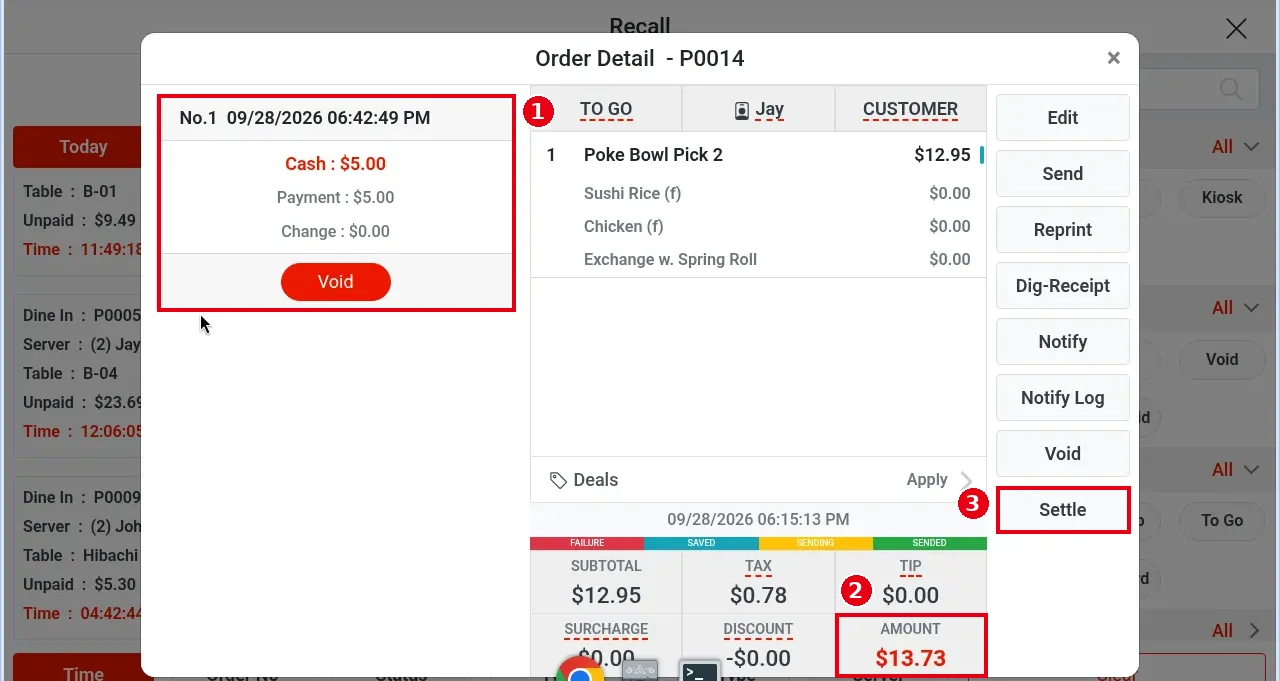Expand the bottom All chevron in Recall
Screen dimensions: 1280x681
pos(1253,631)
